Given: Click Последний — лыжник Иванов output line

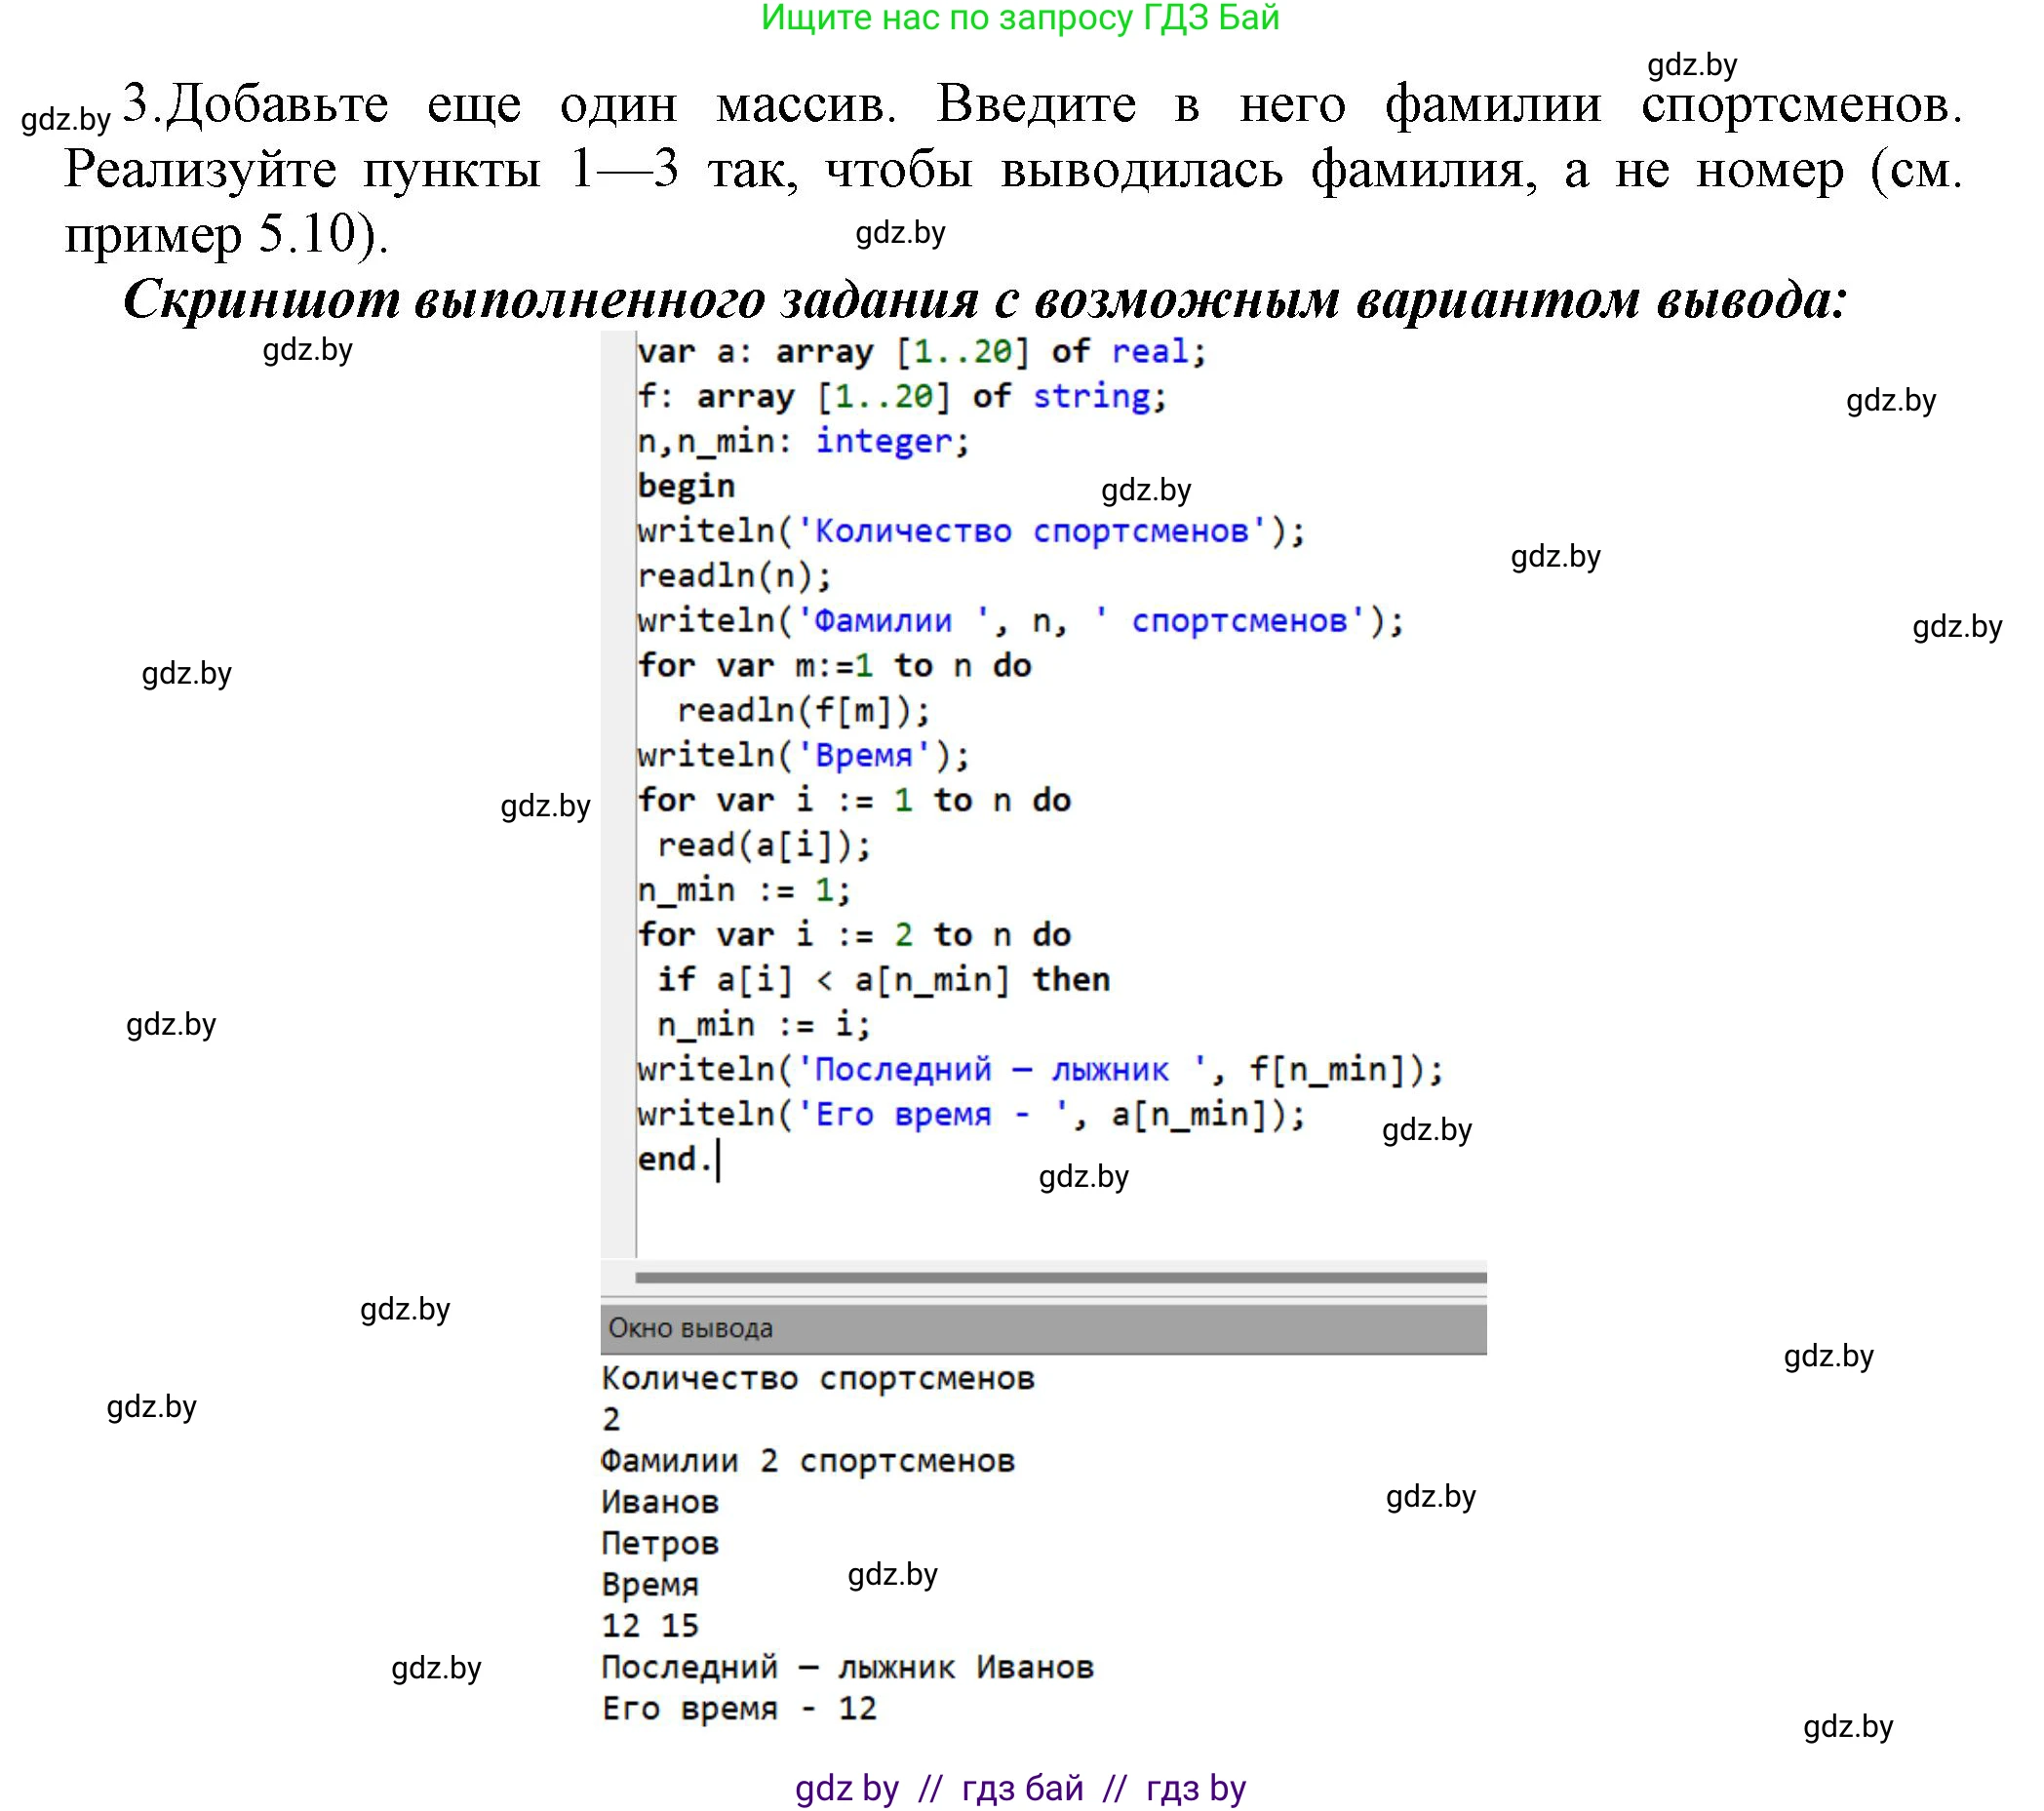Looking at the screenshot, I should pyautogui.click(x=850, y=1666).
